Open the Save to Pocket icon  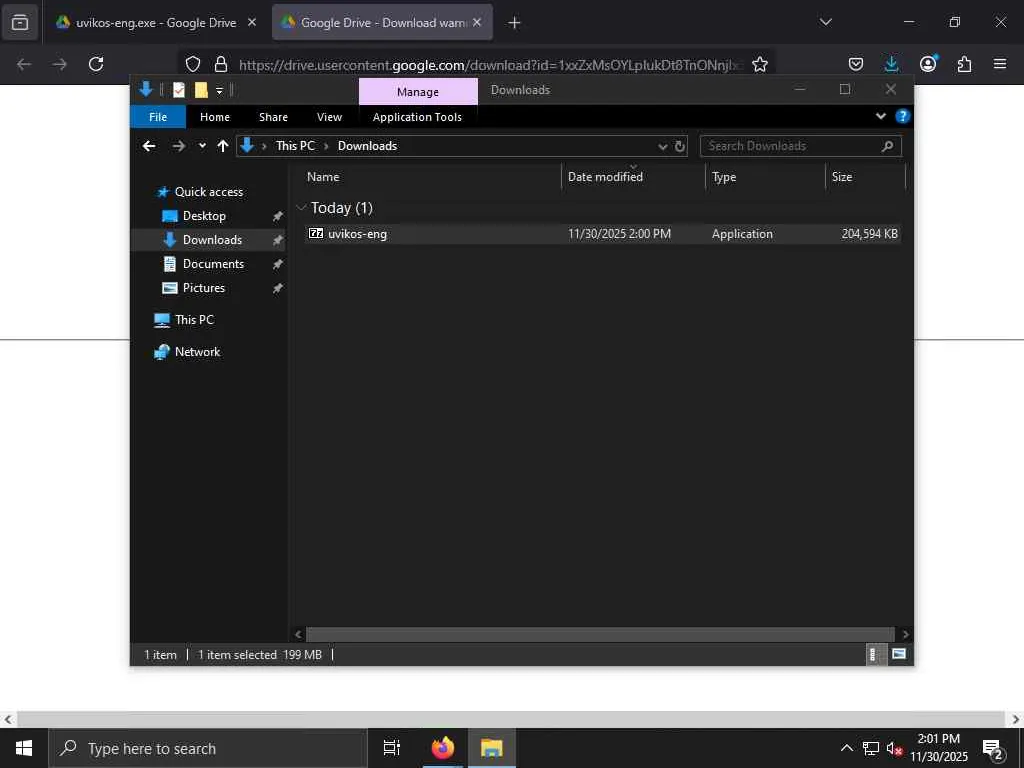pyautogui.click(x=856, y=64)
